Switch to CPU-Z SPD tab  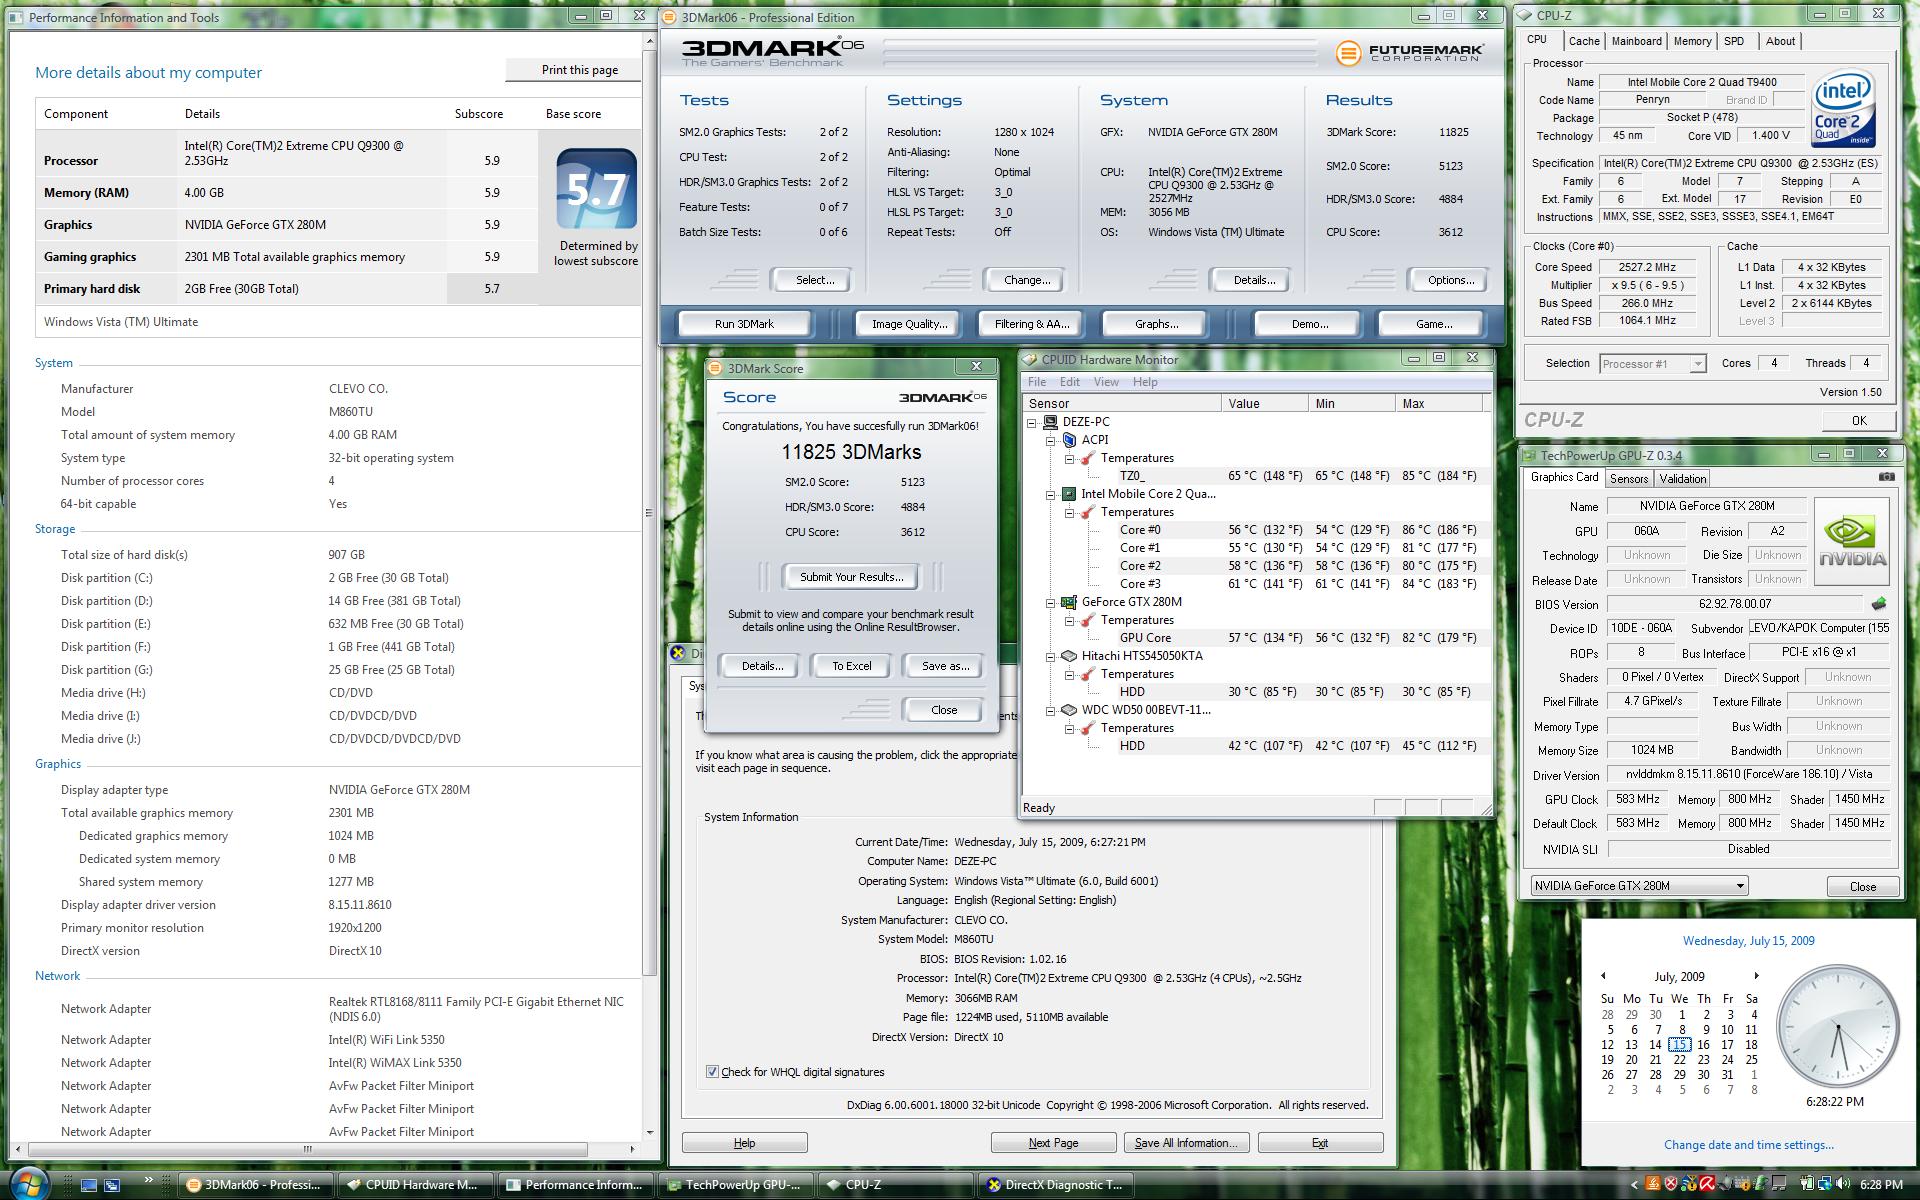pyautogui.click(x=1734, y=41)
